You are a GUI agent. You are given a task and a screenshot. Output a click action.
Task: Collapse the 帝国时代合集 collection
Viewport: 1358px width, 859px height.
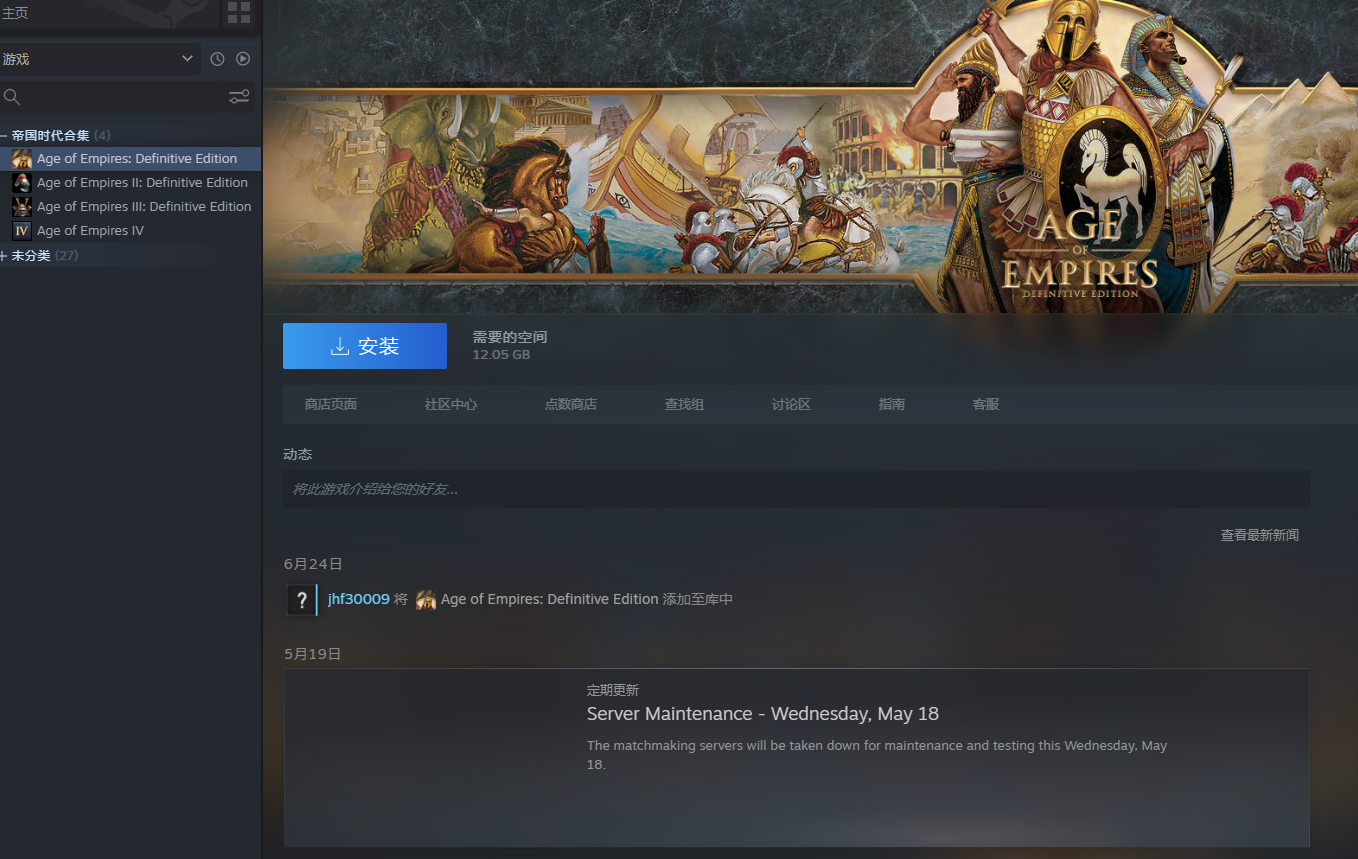pos(4,135)
